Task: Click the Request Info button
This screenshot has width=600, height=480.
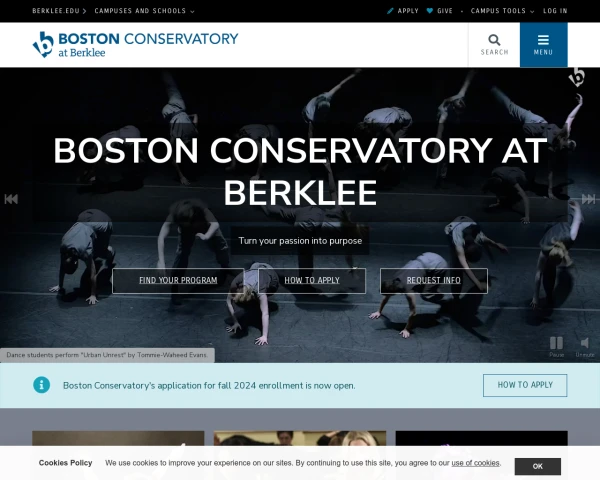Action: coord(434,281)
